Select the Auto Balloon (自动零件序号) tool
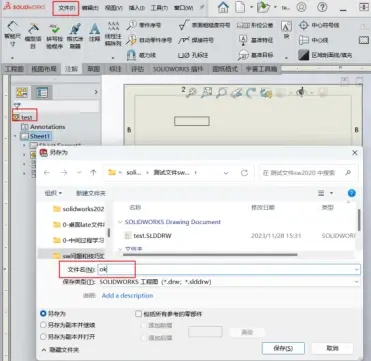This screenshot has height=361, width=371. [149, 40]
